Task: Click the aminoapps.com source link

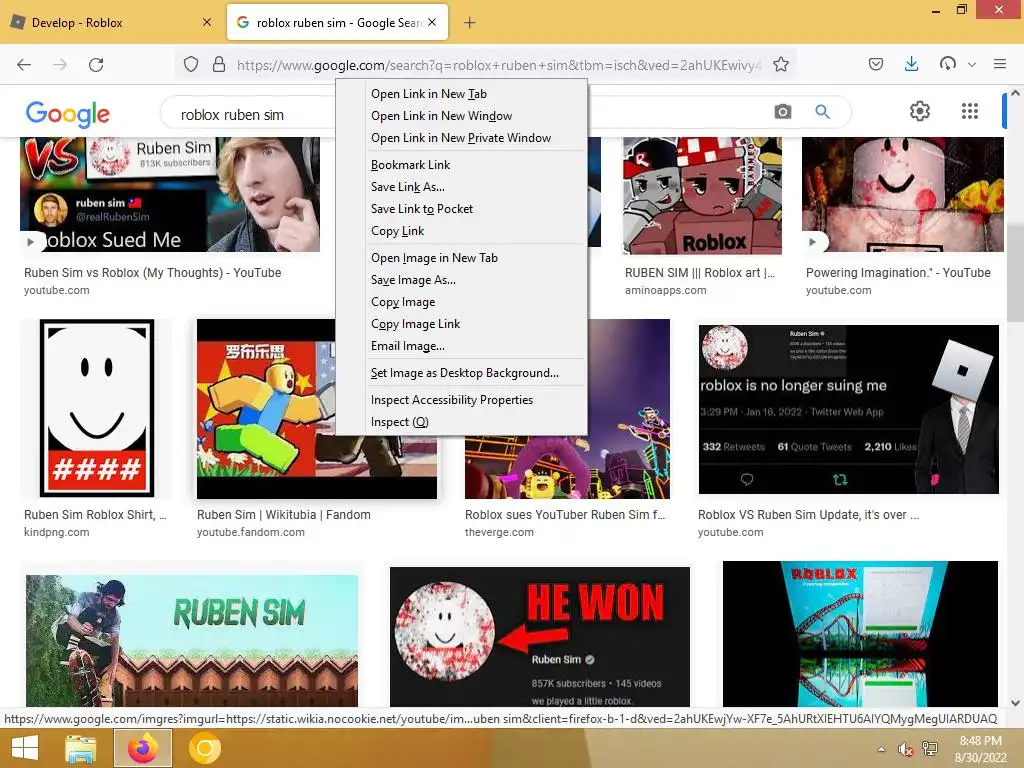Action: pyautogui.click(x=665, y=290)
